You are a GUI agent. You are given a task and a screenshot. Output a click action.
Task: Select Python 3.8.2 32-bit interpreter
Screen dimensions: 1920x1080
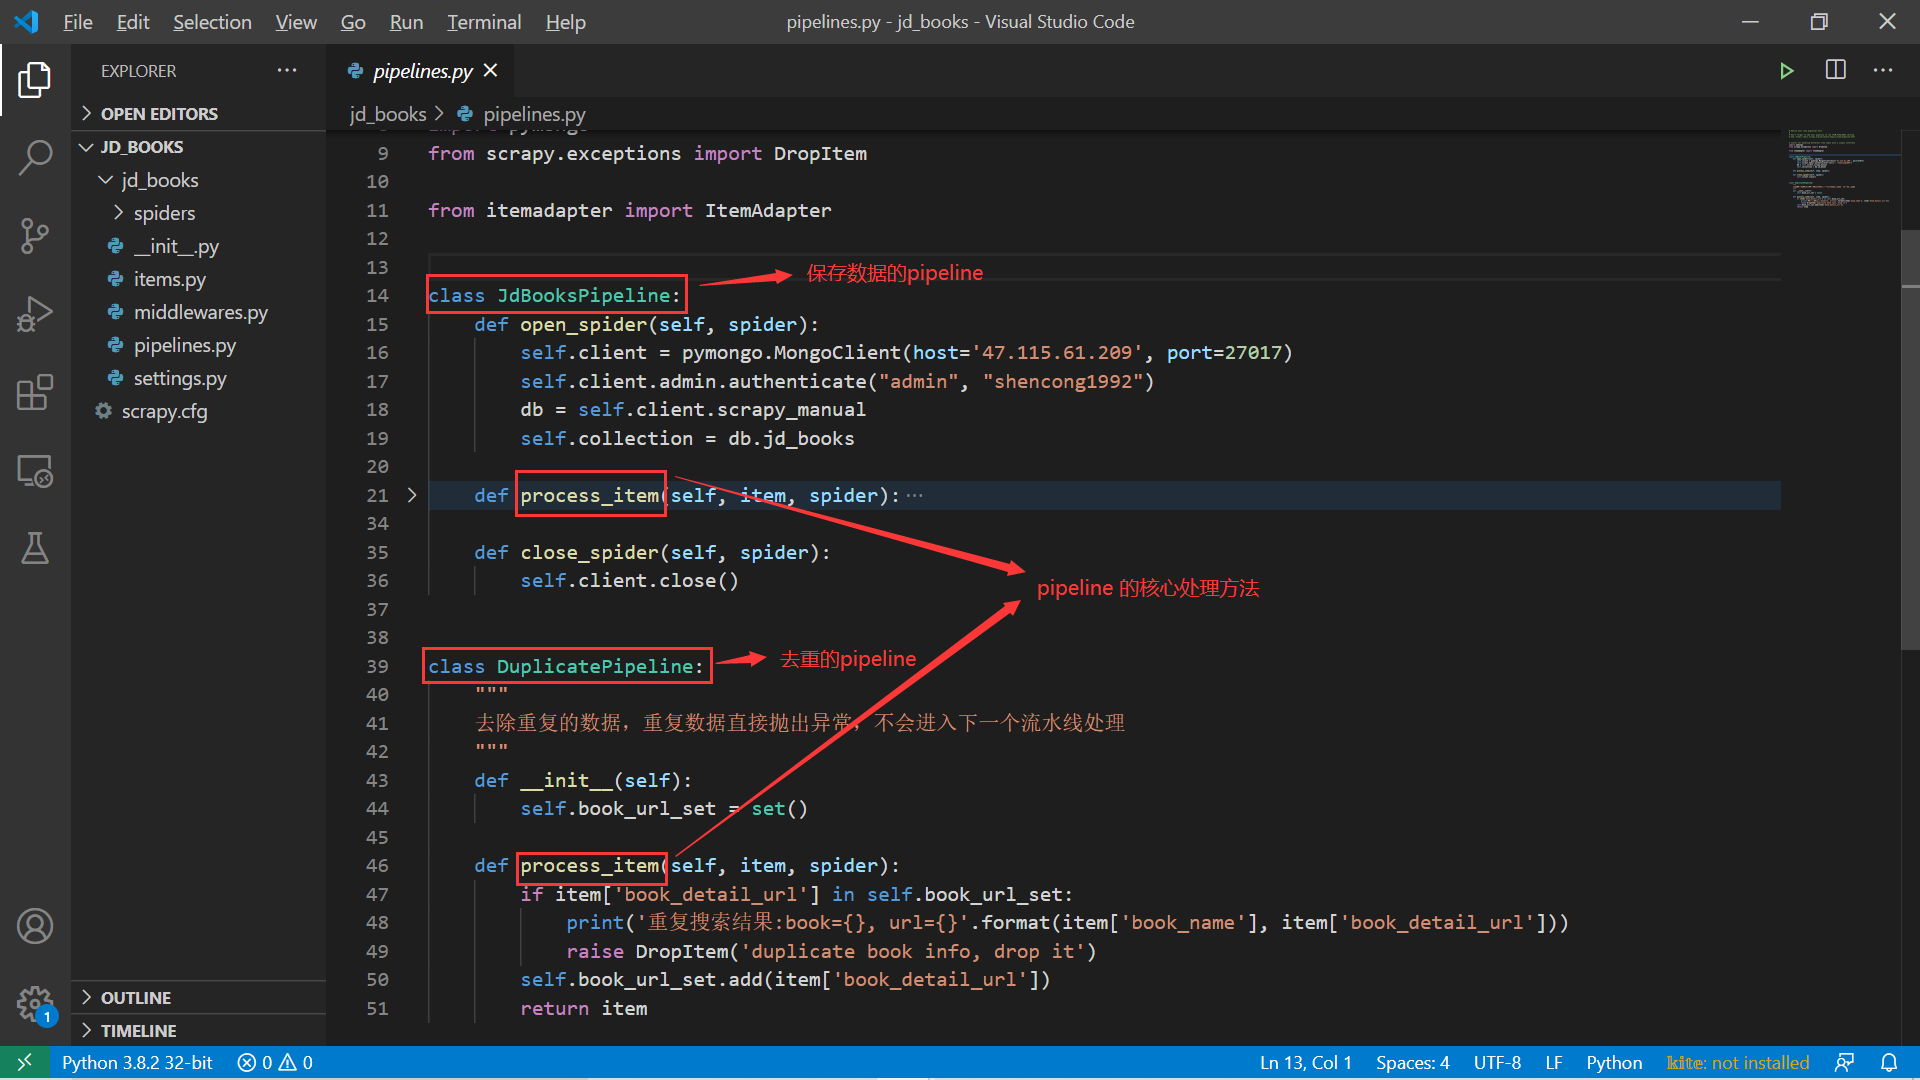pyautogui.click(x=137, y=1062)
